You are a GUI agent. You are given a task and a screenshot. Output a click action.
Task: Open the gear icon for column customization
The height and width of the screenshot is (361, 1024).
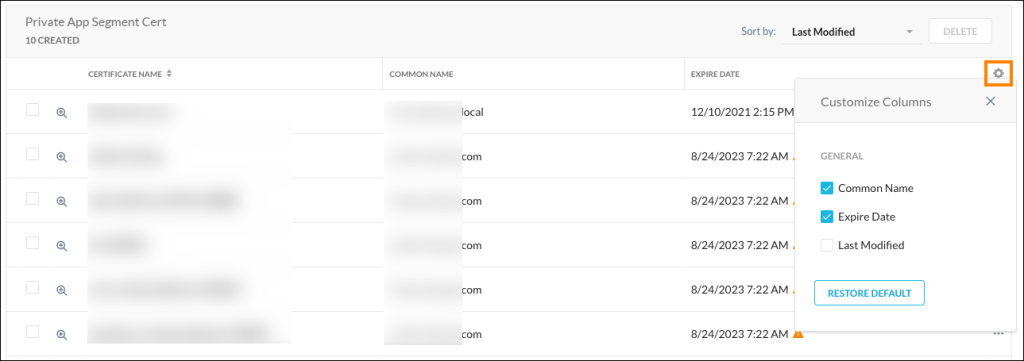pyautogui.click(x=998, y=74)
